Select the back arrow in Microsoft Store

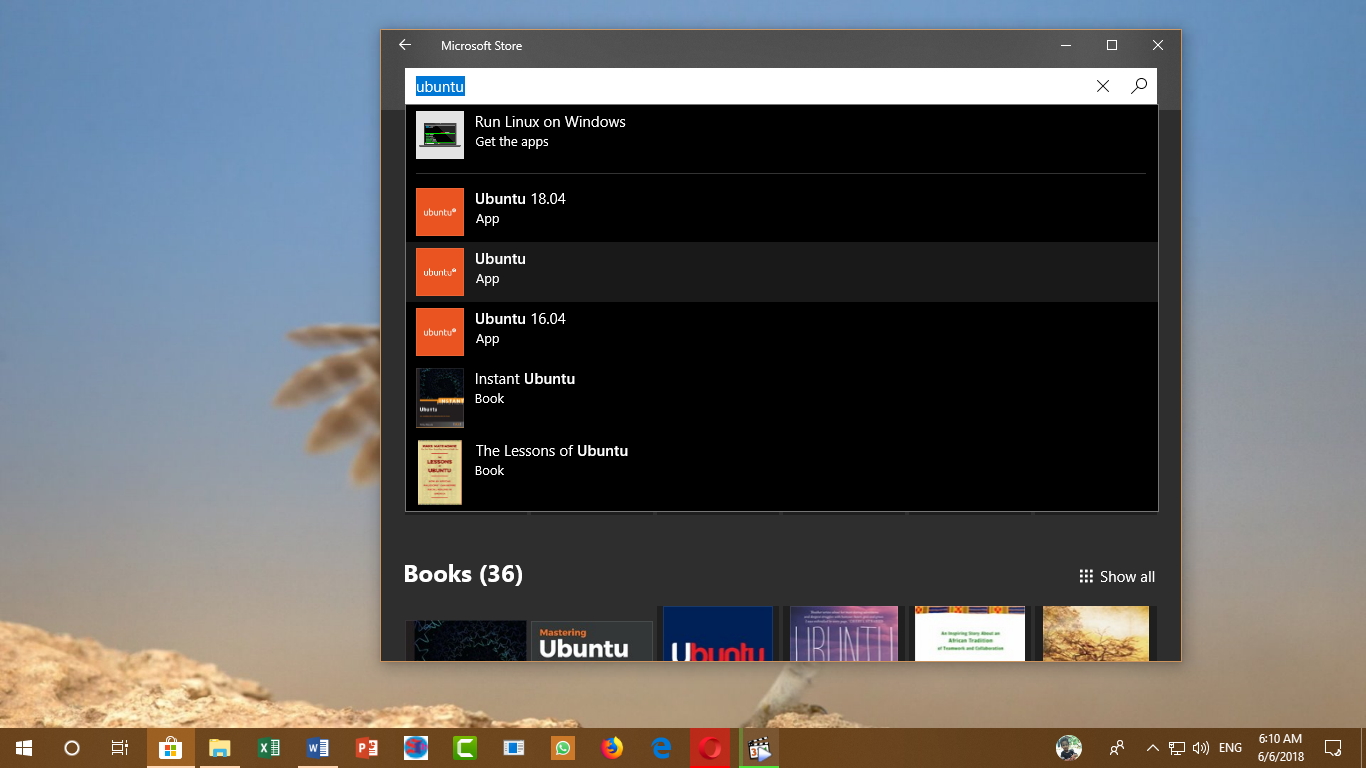[x=404, y=45]
